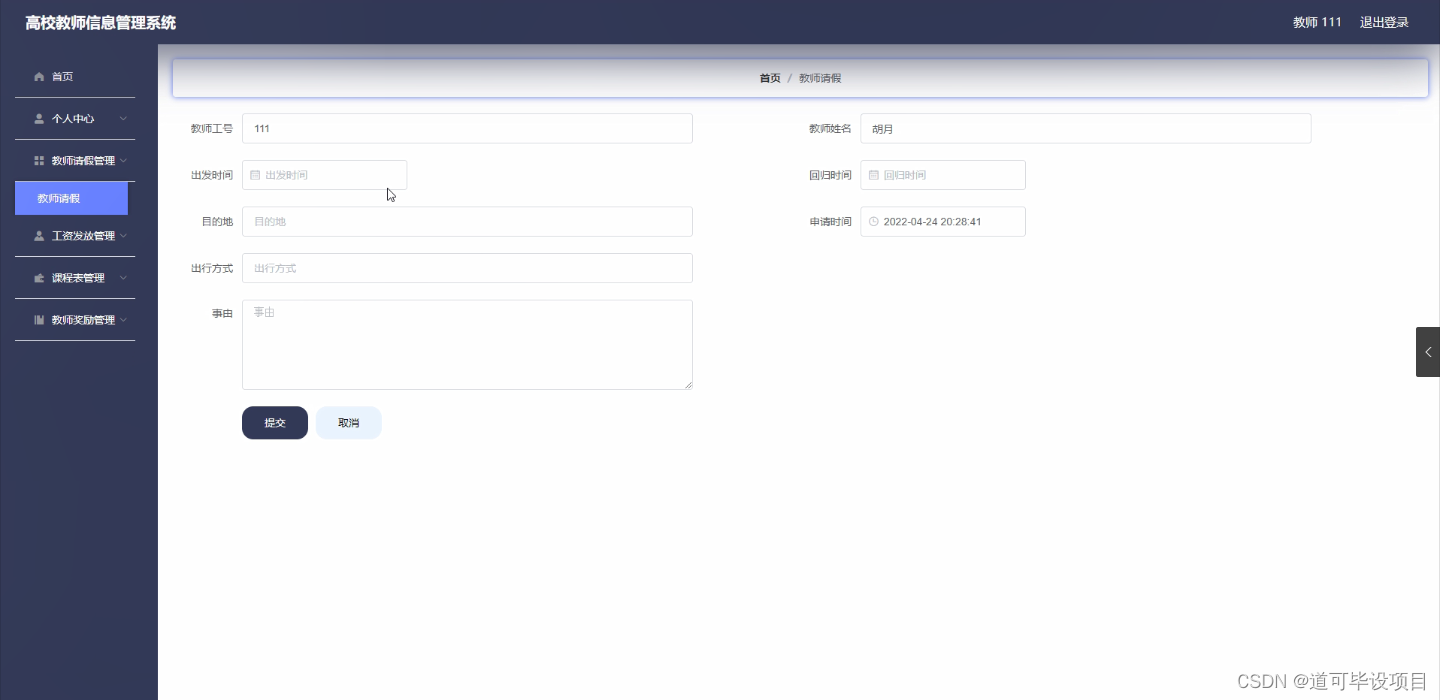The image size is (1440, 700).
Task: Click the clock icon in 申请时间 field
Action: 873,222
